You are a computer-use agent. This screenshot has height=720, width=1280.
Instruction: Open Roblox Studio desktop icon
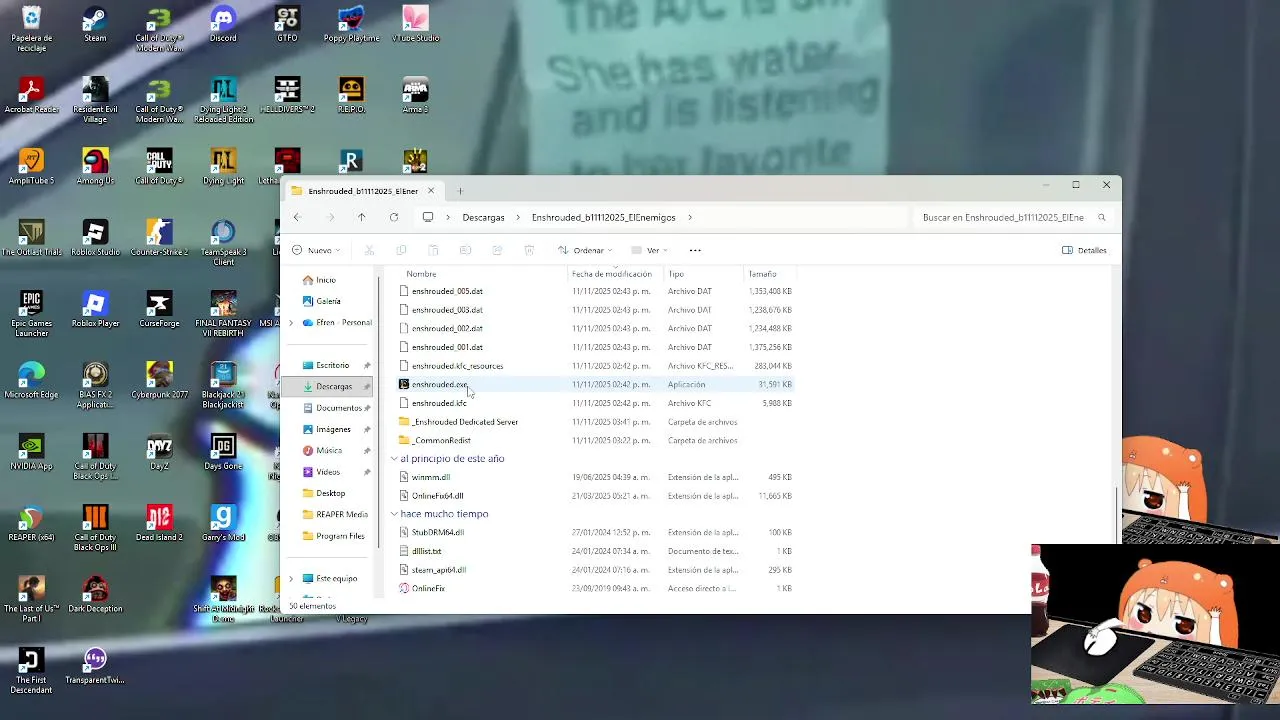tap(95, 238)
